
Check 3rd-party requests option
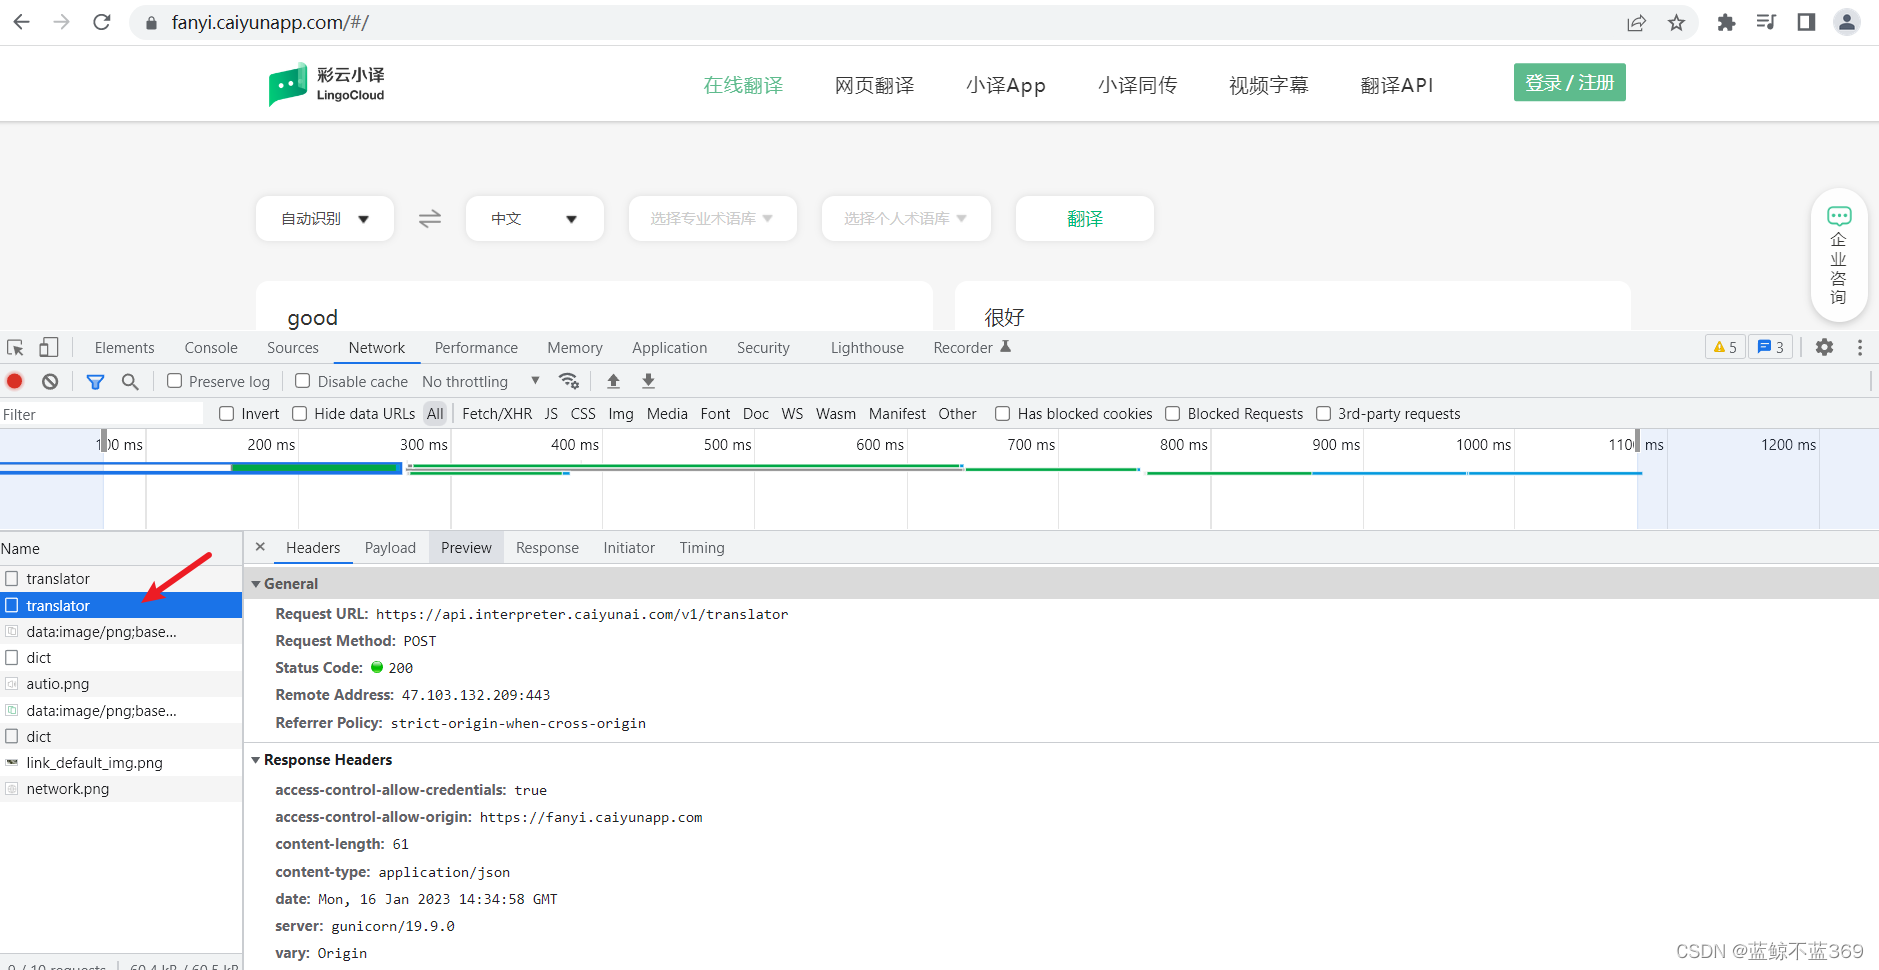point(1323,414)
